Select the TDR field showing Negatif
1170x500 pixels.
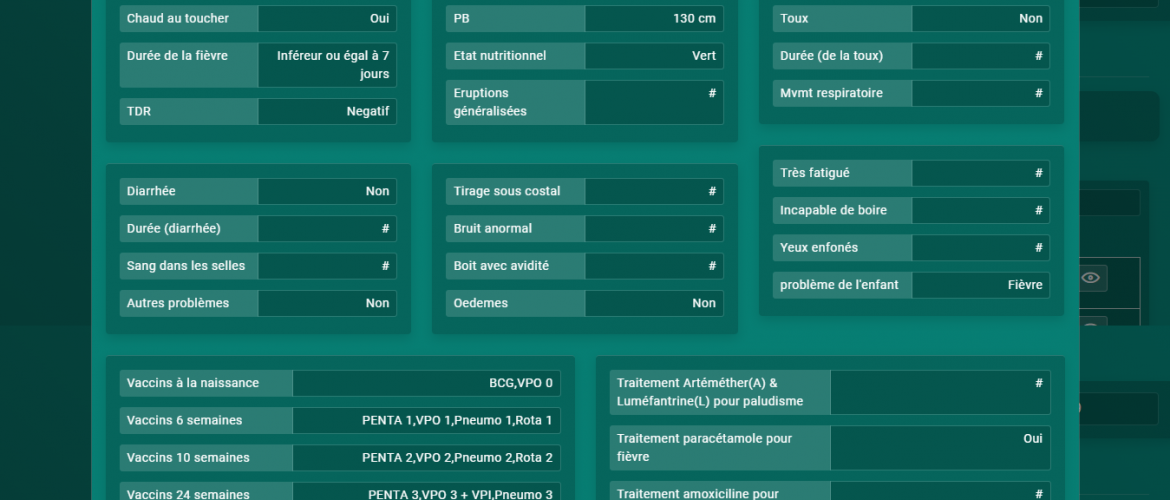pos(327,112)
